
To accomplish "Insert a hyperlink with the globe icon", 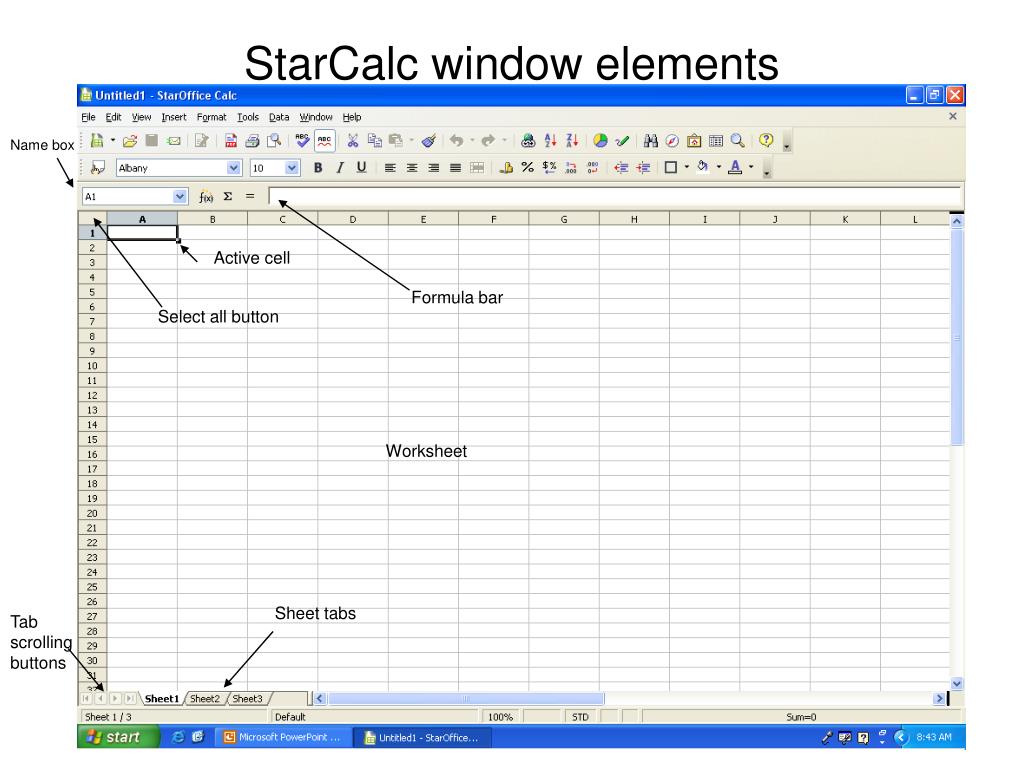I will point(528,140).
